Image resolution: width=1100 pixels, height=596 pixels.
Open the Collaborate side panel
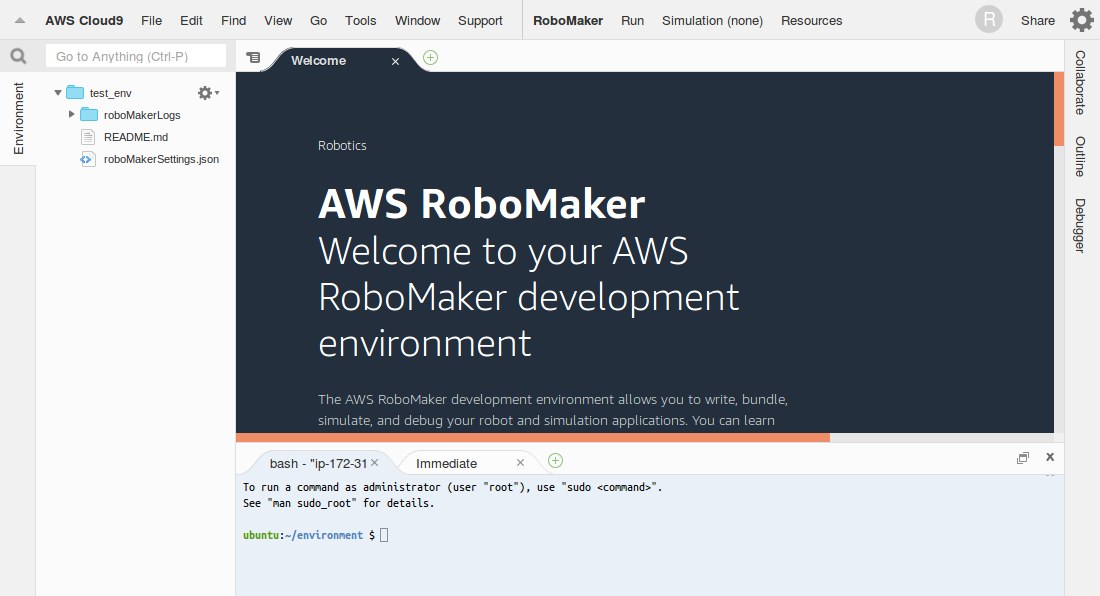click(x=1080, y=83)
